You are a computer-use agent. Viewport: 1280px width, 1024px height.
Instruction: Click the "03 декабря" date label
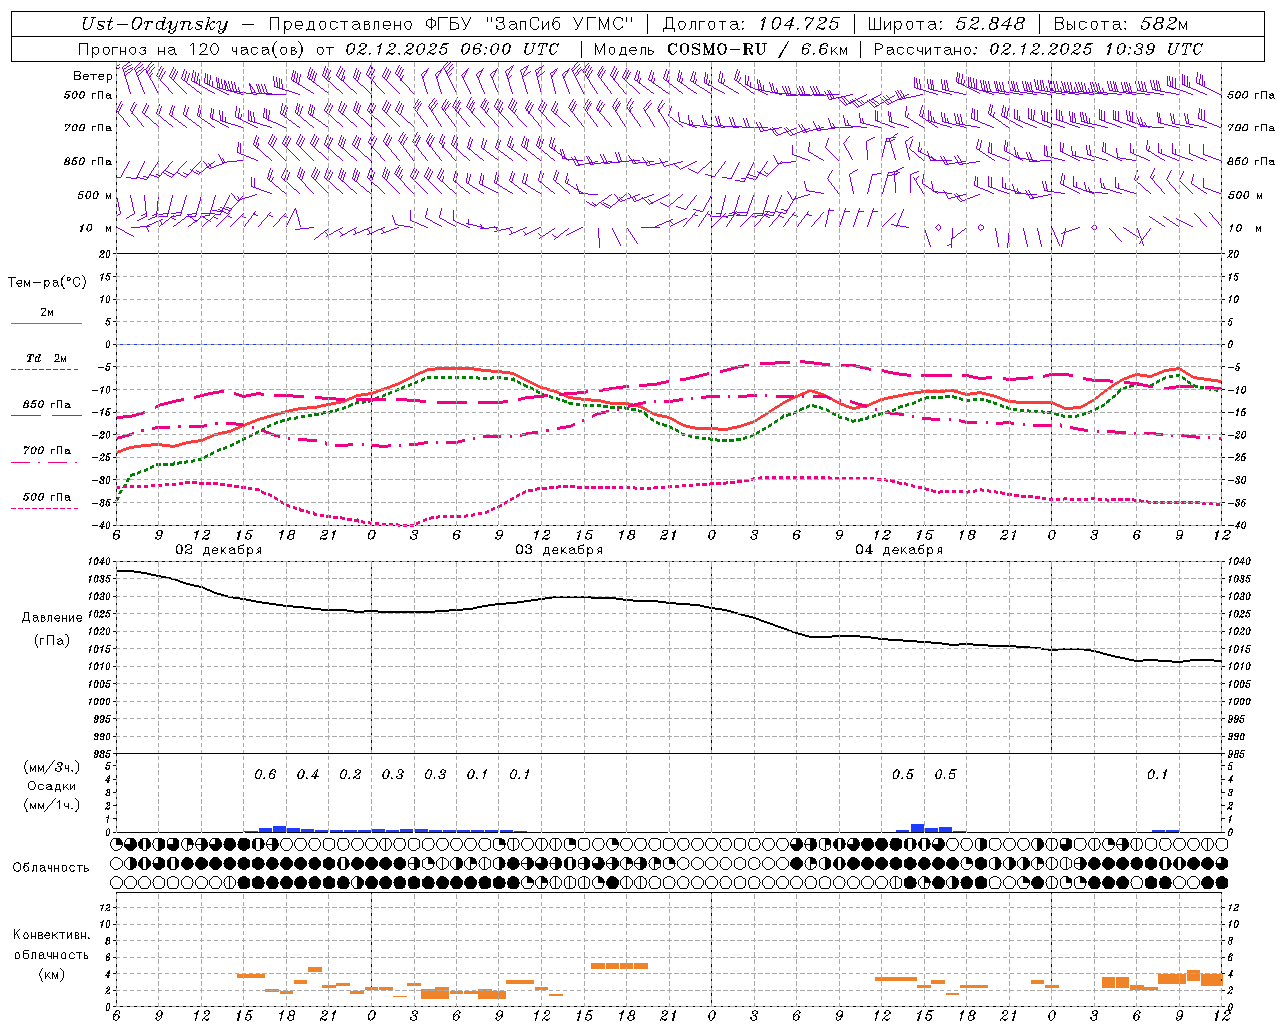[x=559, y=550]
